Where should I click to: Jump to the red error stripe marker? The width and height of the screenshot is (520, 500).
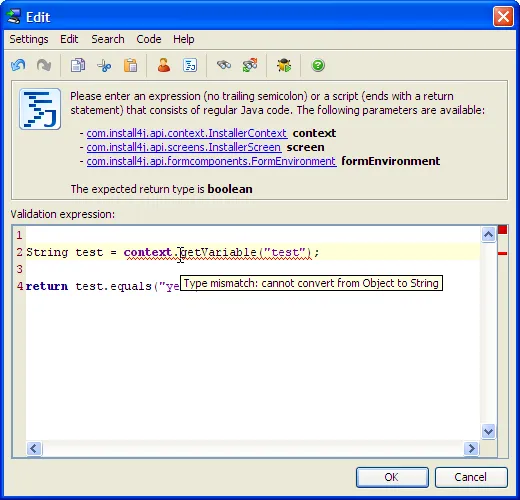click(503, 254)
